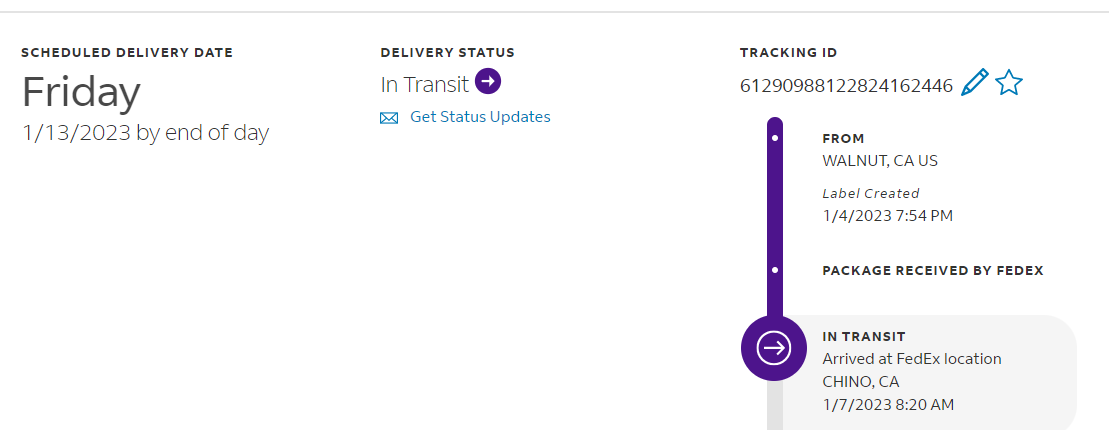Screen dimensions: 1109x430
Task: Click the large In Transit timeline arrow circle
Action: (774, 347)
